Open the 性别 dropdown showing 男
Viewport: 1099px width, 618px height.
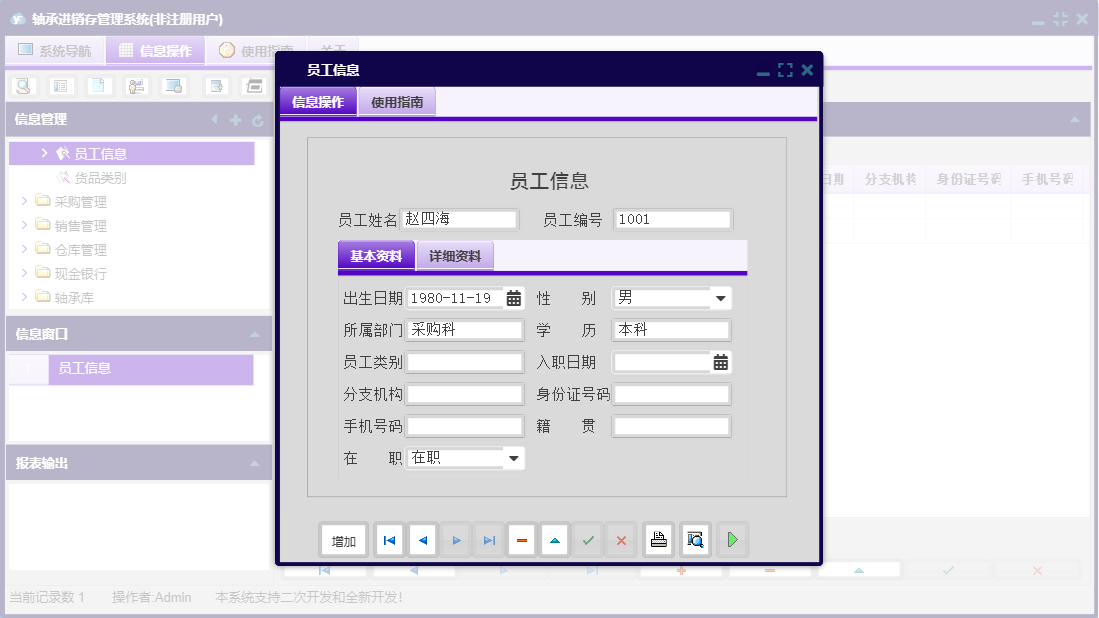pos(721,298)
